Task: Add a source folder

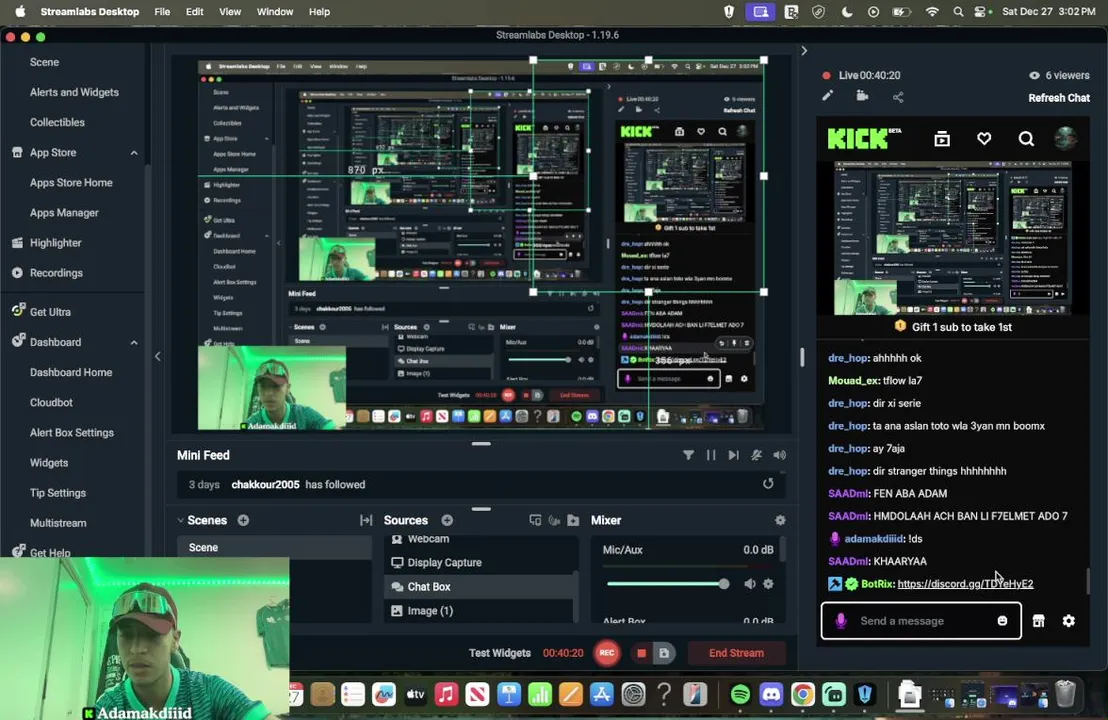Action: click(573, 520)
